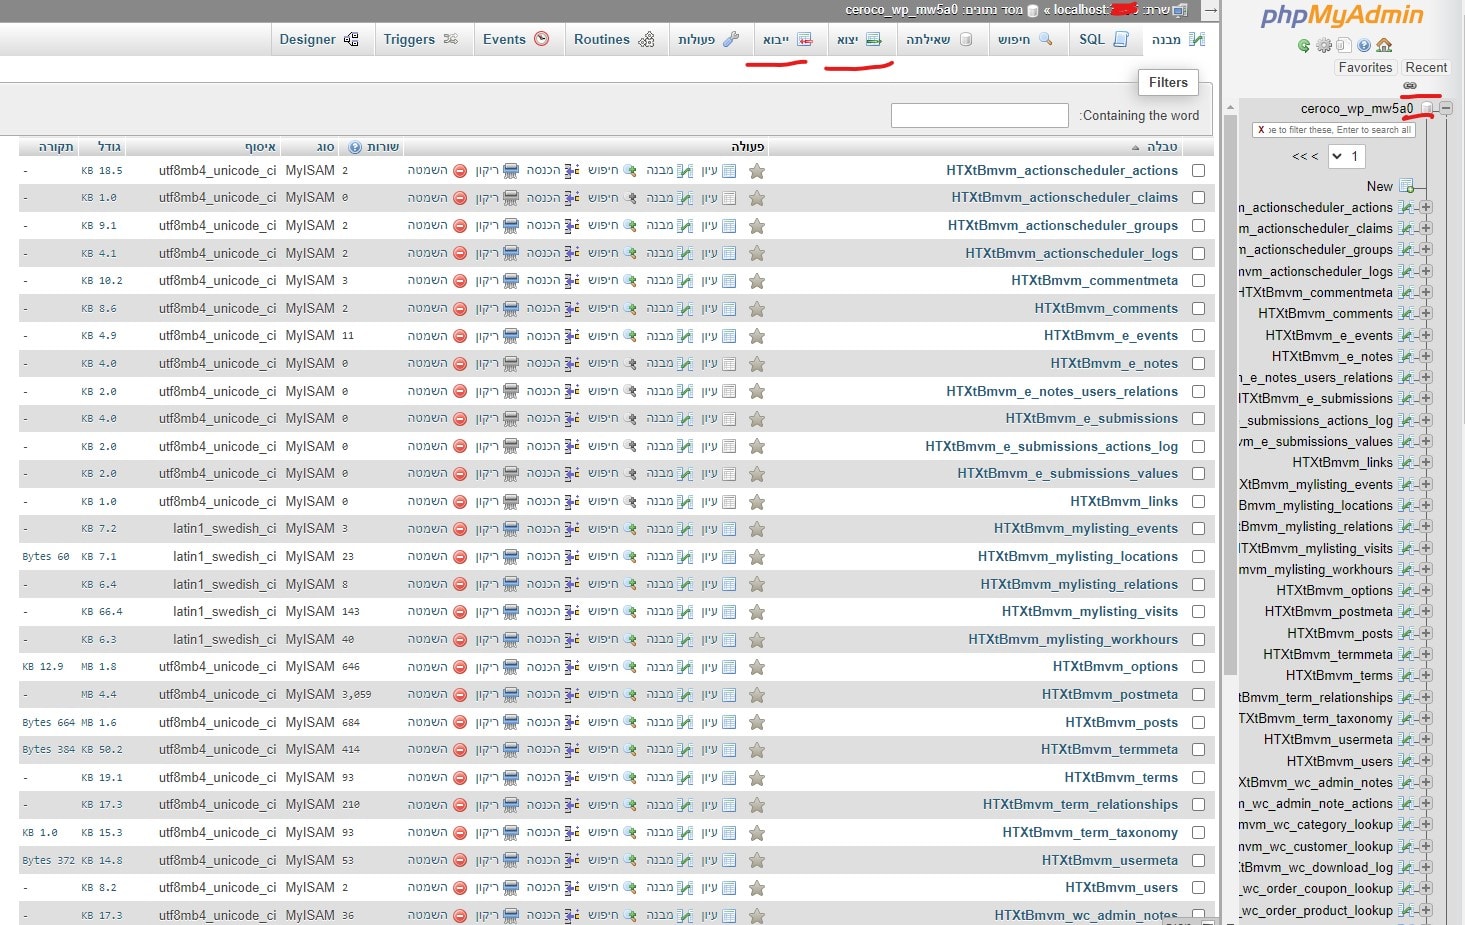Open the HTXtBmvm_mylisting_visits table link
The image size is (1465, 925).
click(x=1089, y=612)
